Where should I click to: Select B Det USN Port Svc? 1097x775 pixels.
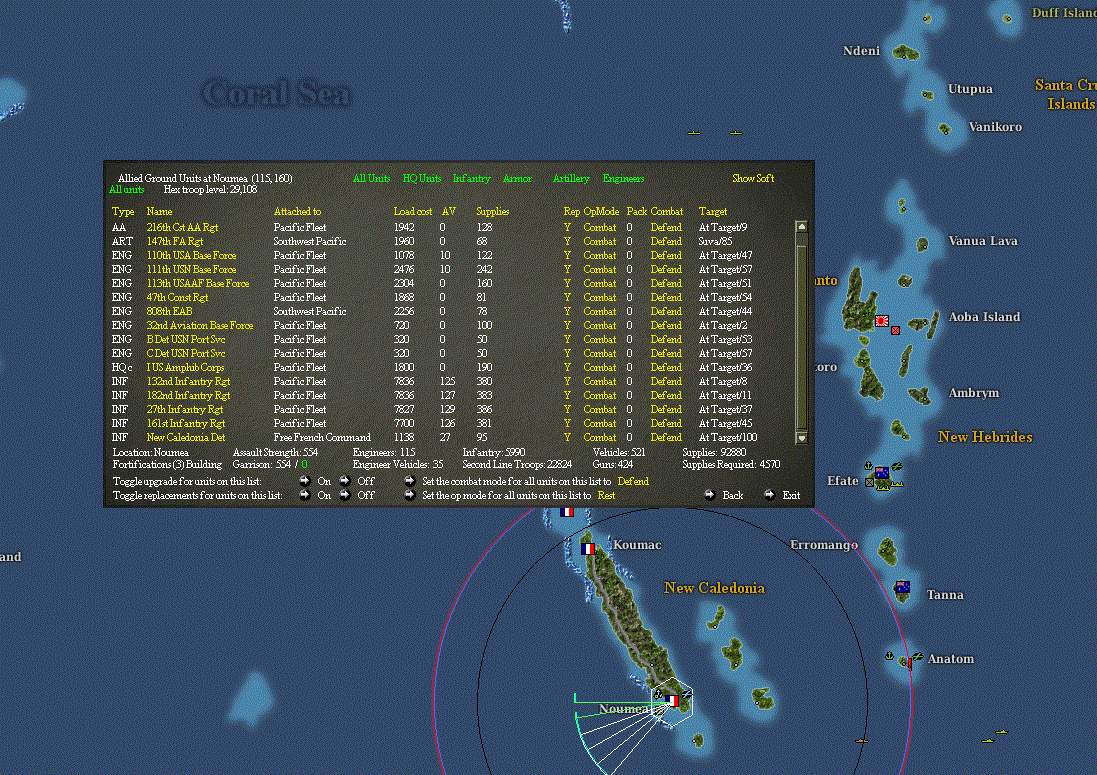[185, 339]
